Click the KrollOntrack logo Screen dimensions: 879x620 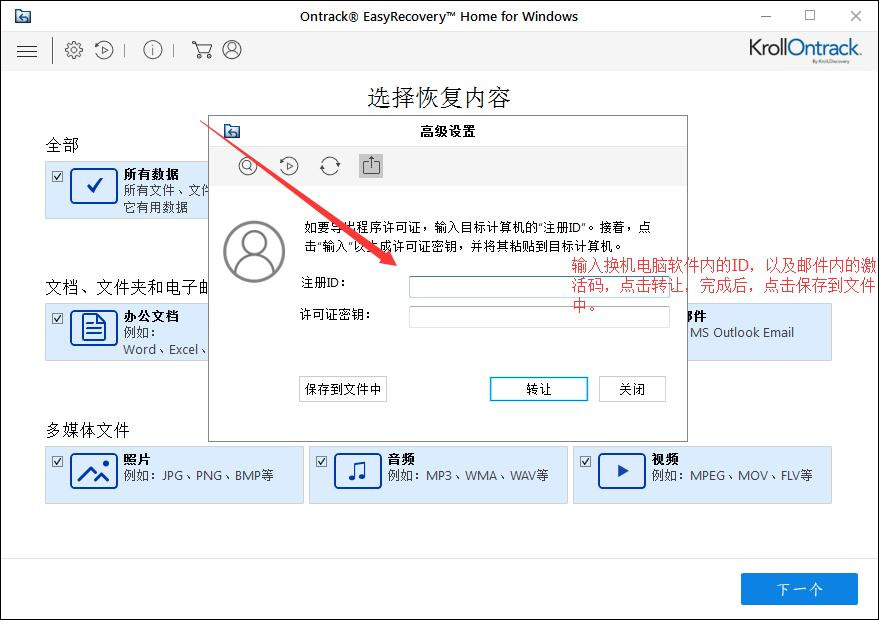(x=804, y=49)
